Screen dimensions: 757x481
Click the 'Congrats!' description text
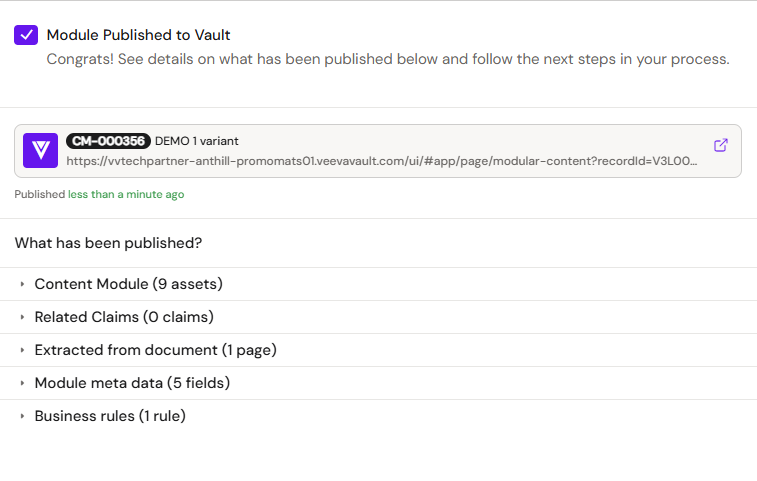click(x=388, y=59)
